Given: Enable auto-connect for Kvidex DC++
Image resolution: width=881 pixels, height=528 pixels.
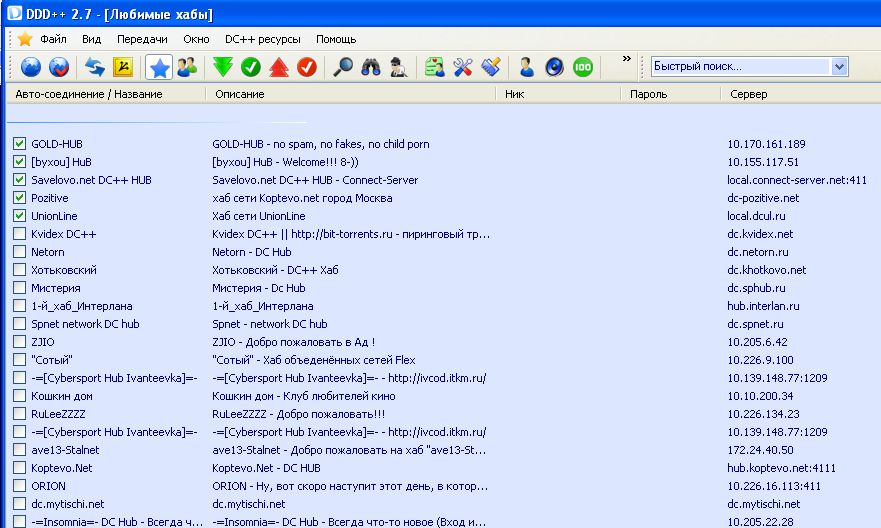Looking at the screenshot, I should [x=19, y=234].
